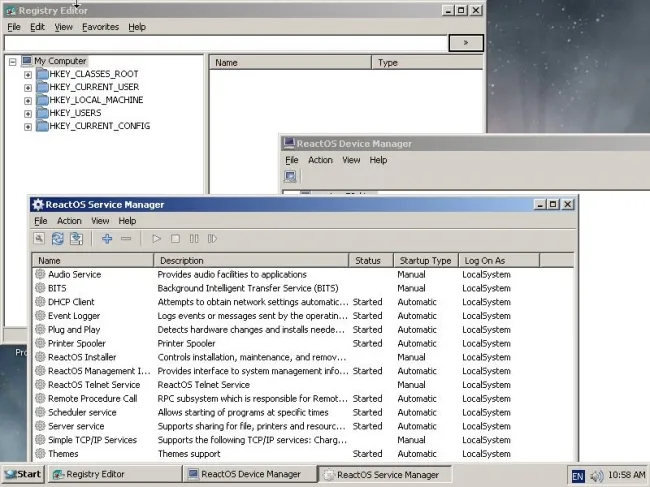Image resolution: width=650 pixels, height=487 pixels.
Task: Select the Themes service gear icon
Action: tap(40, 453)
